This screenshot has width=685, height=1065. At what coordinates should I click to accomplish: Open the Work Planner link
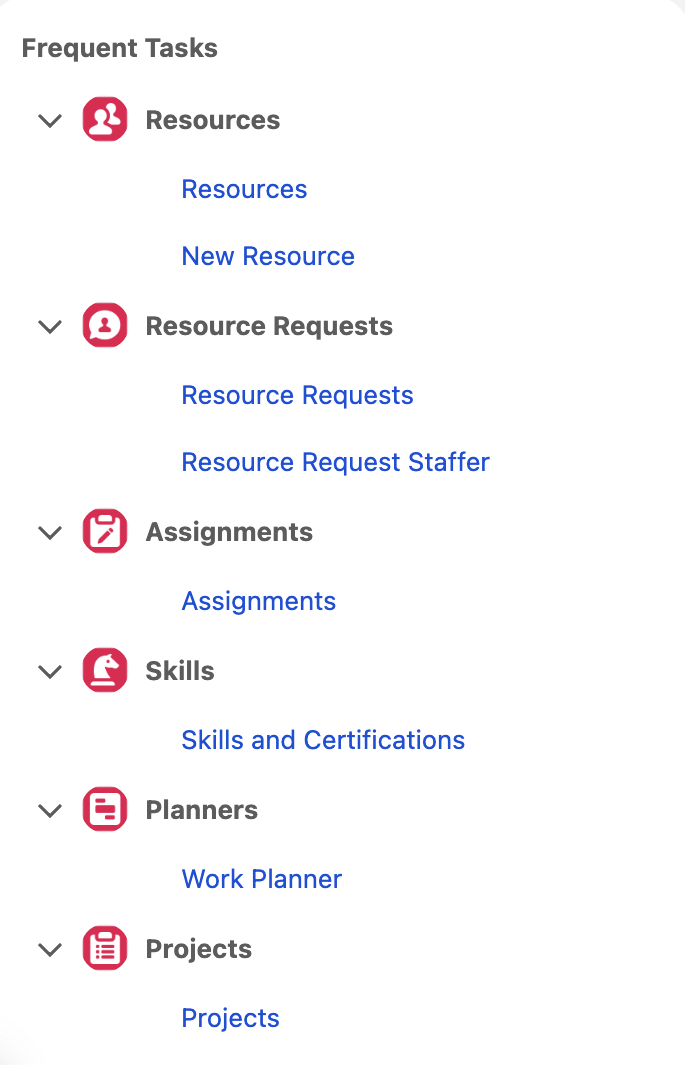(x=261, y=879)
